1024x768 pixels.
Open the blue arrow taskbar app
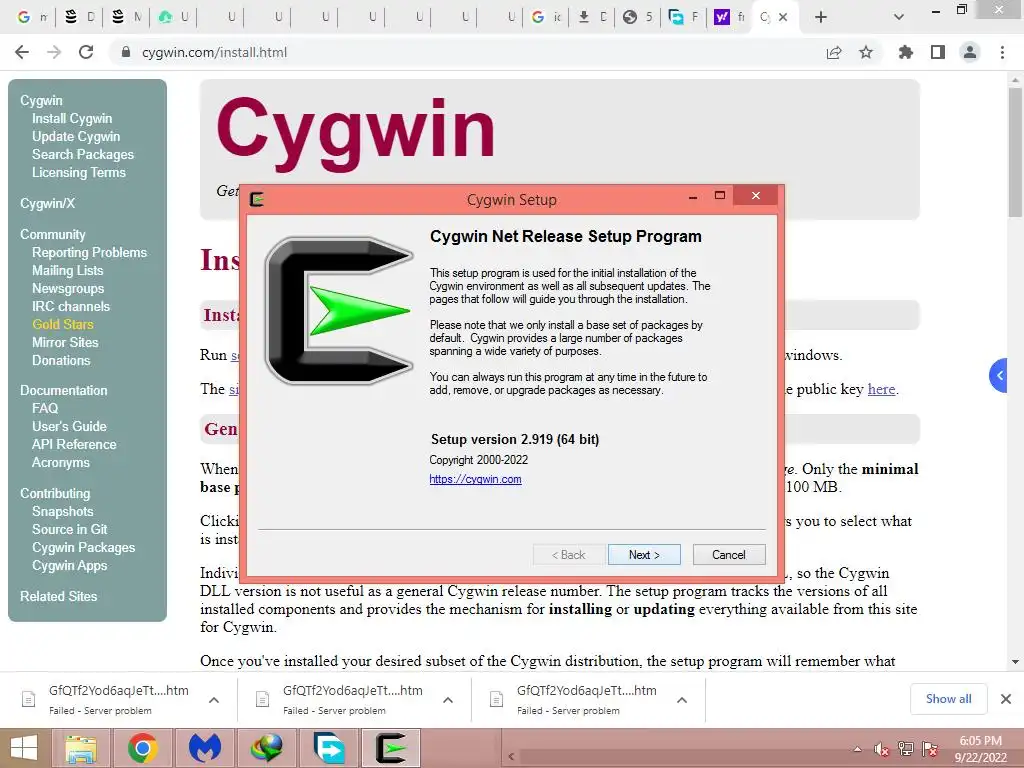click(329, 748)
